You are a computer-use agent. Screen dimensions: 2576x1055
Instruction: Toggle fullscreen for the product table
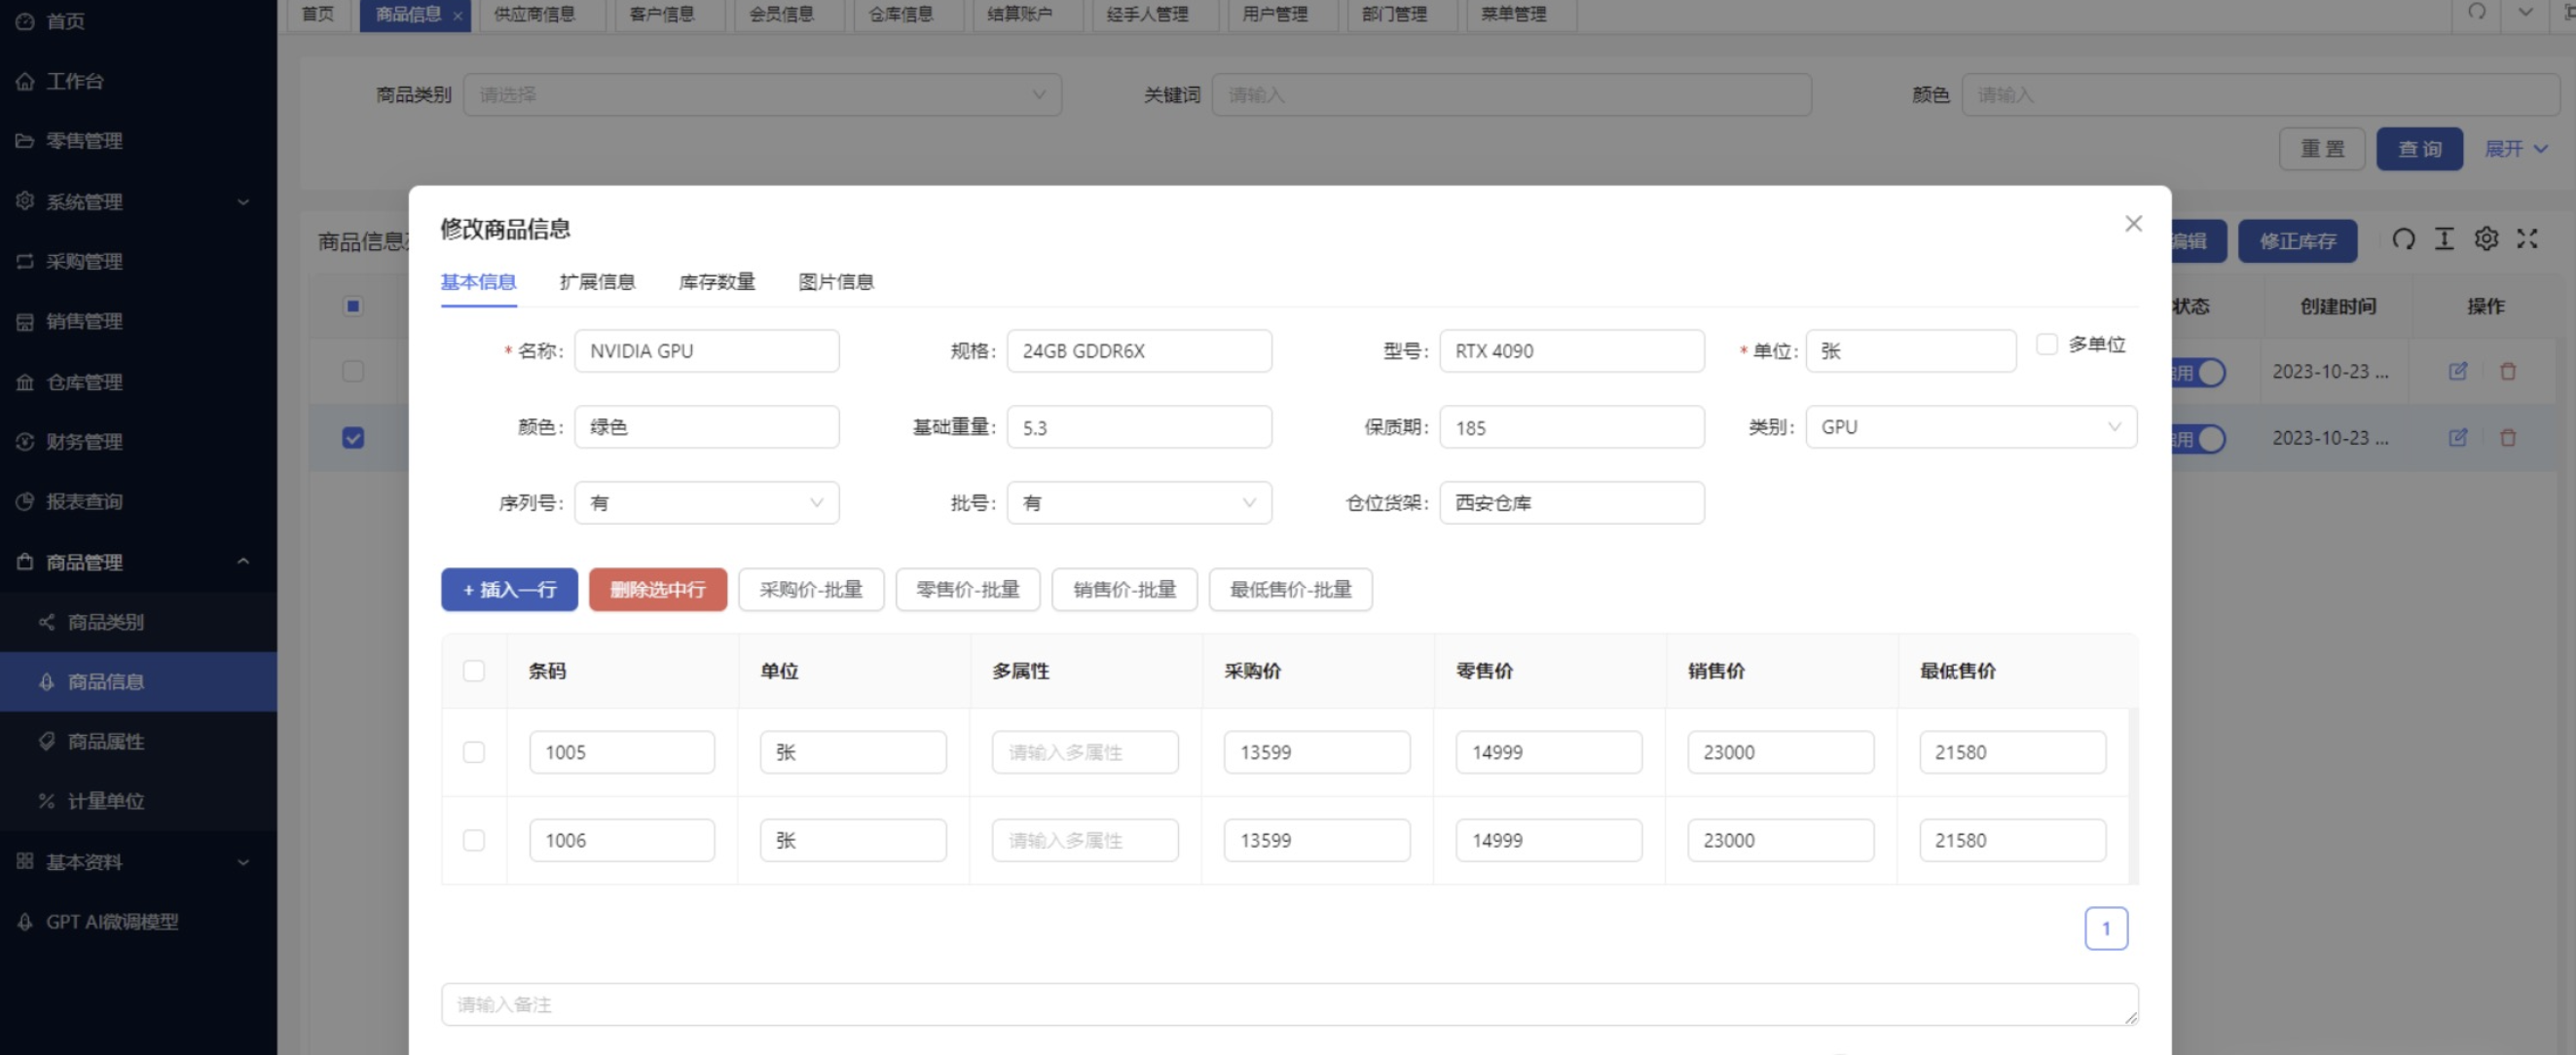2527,239
